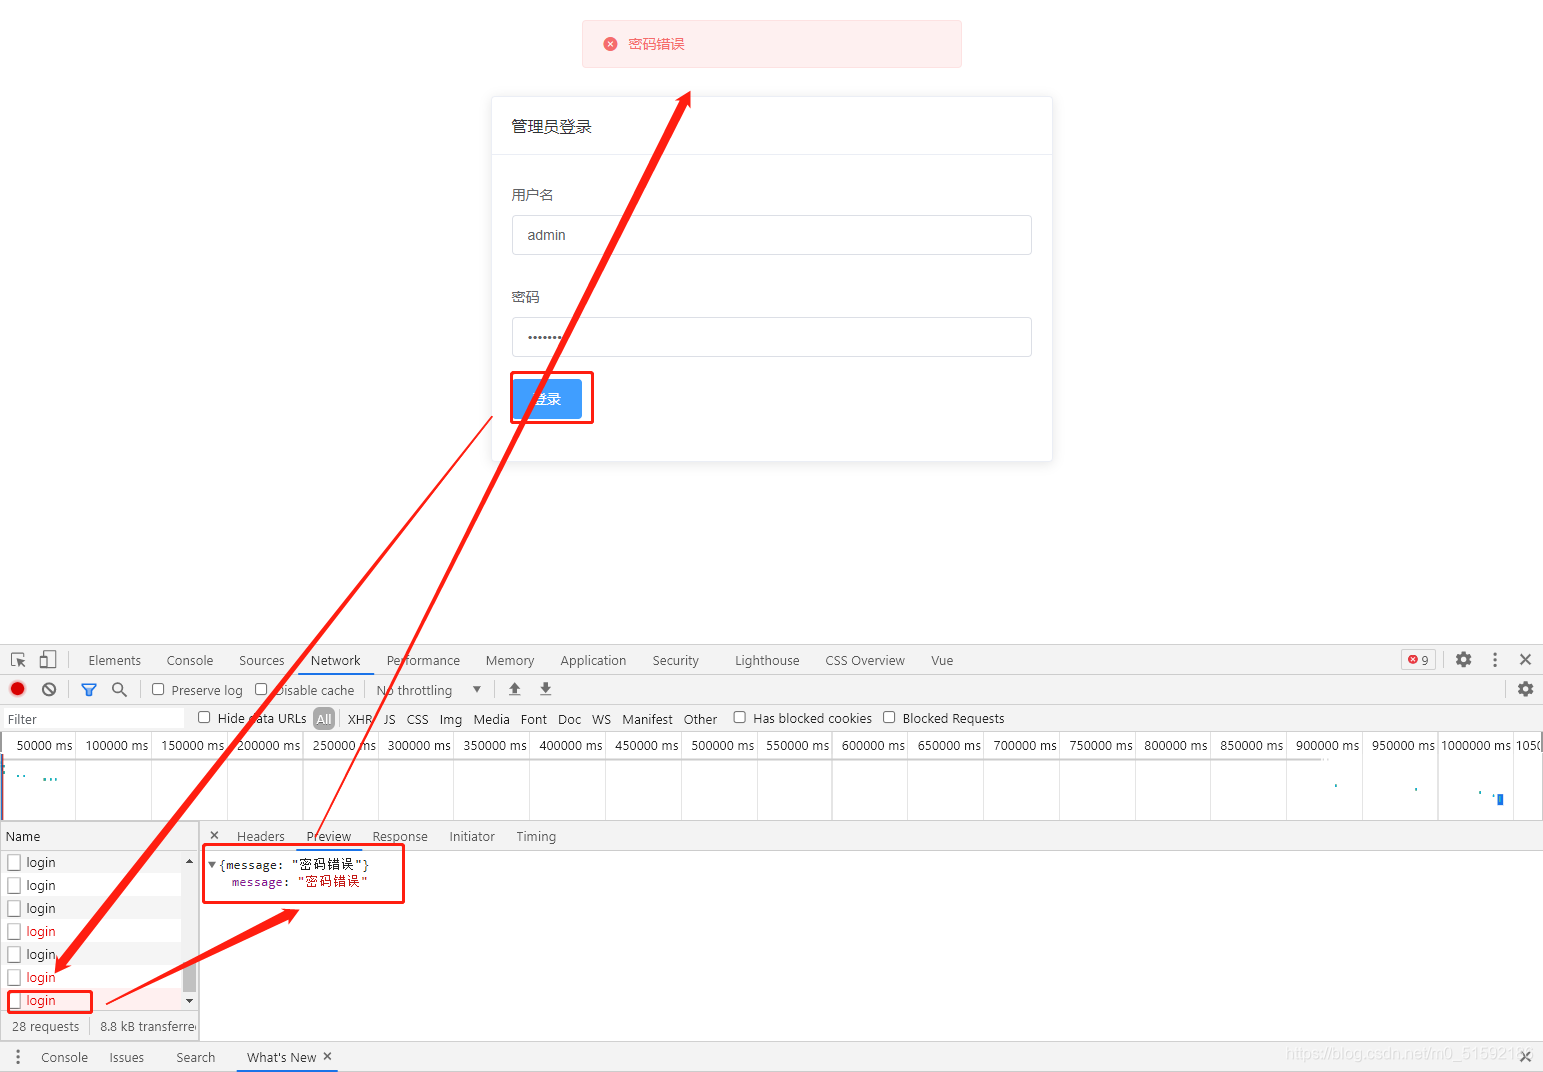Select the Timing tab of request
This screenshot has width=1543, height=1072.
coord(536,836)
